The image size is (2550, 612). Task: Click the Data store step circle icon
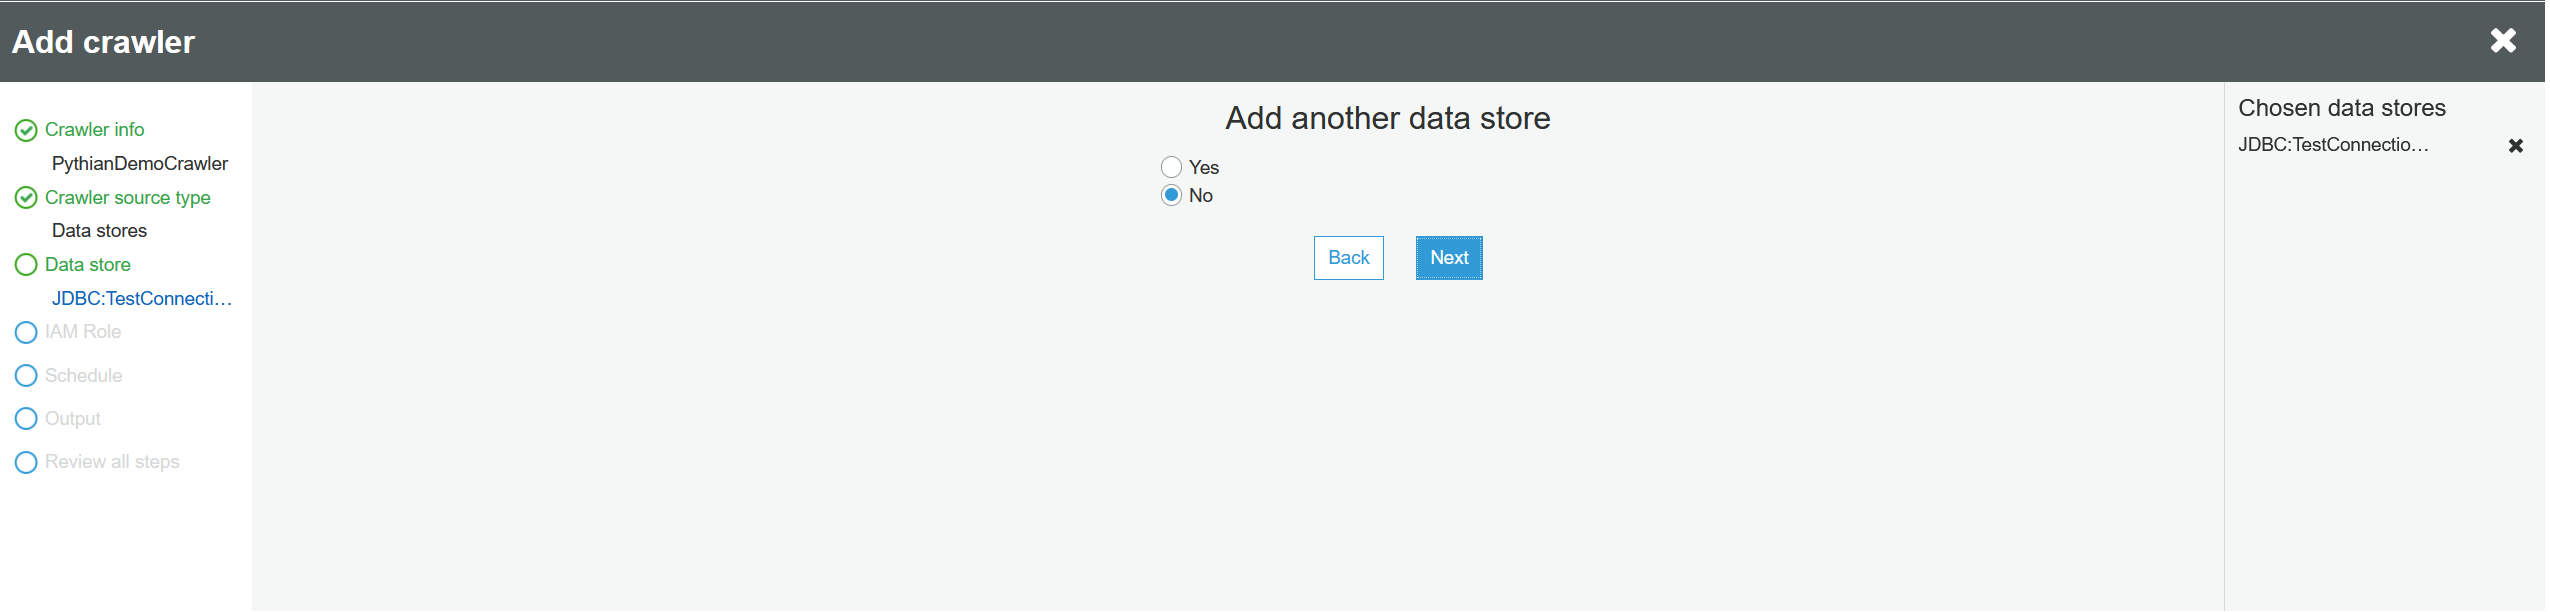26,265
